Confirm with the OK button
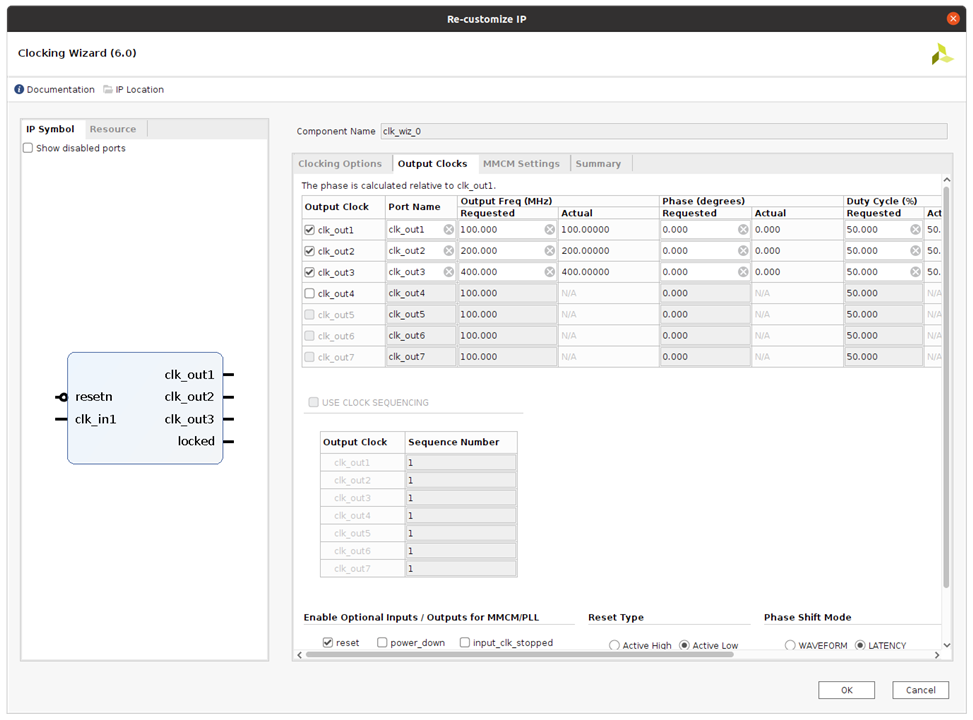The width and height of the screenshot is (973, 720). pyautogui.click(x=846, y=690)
